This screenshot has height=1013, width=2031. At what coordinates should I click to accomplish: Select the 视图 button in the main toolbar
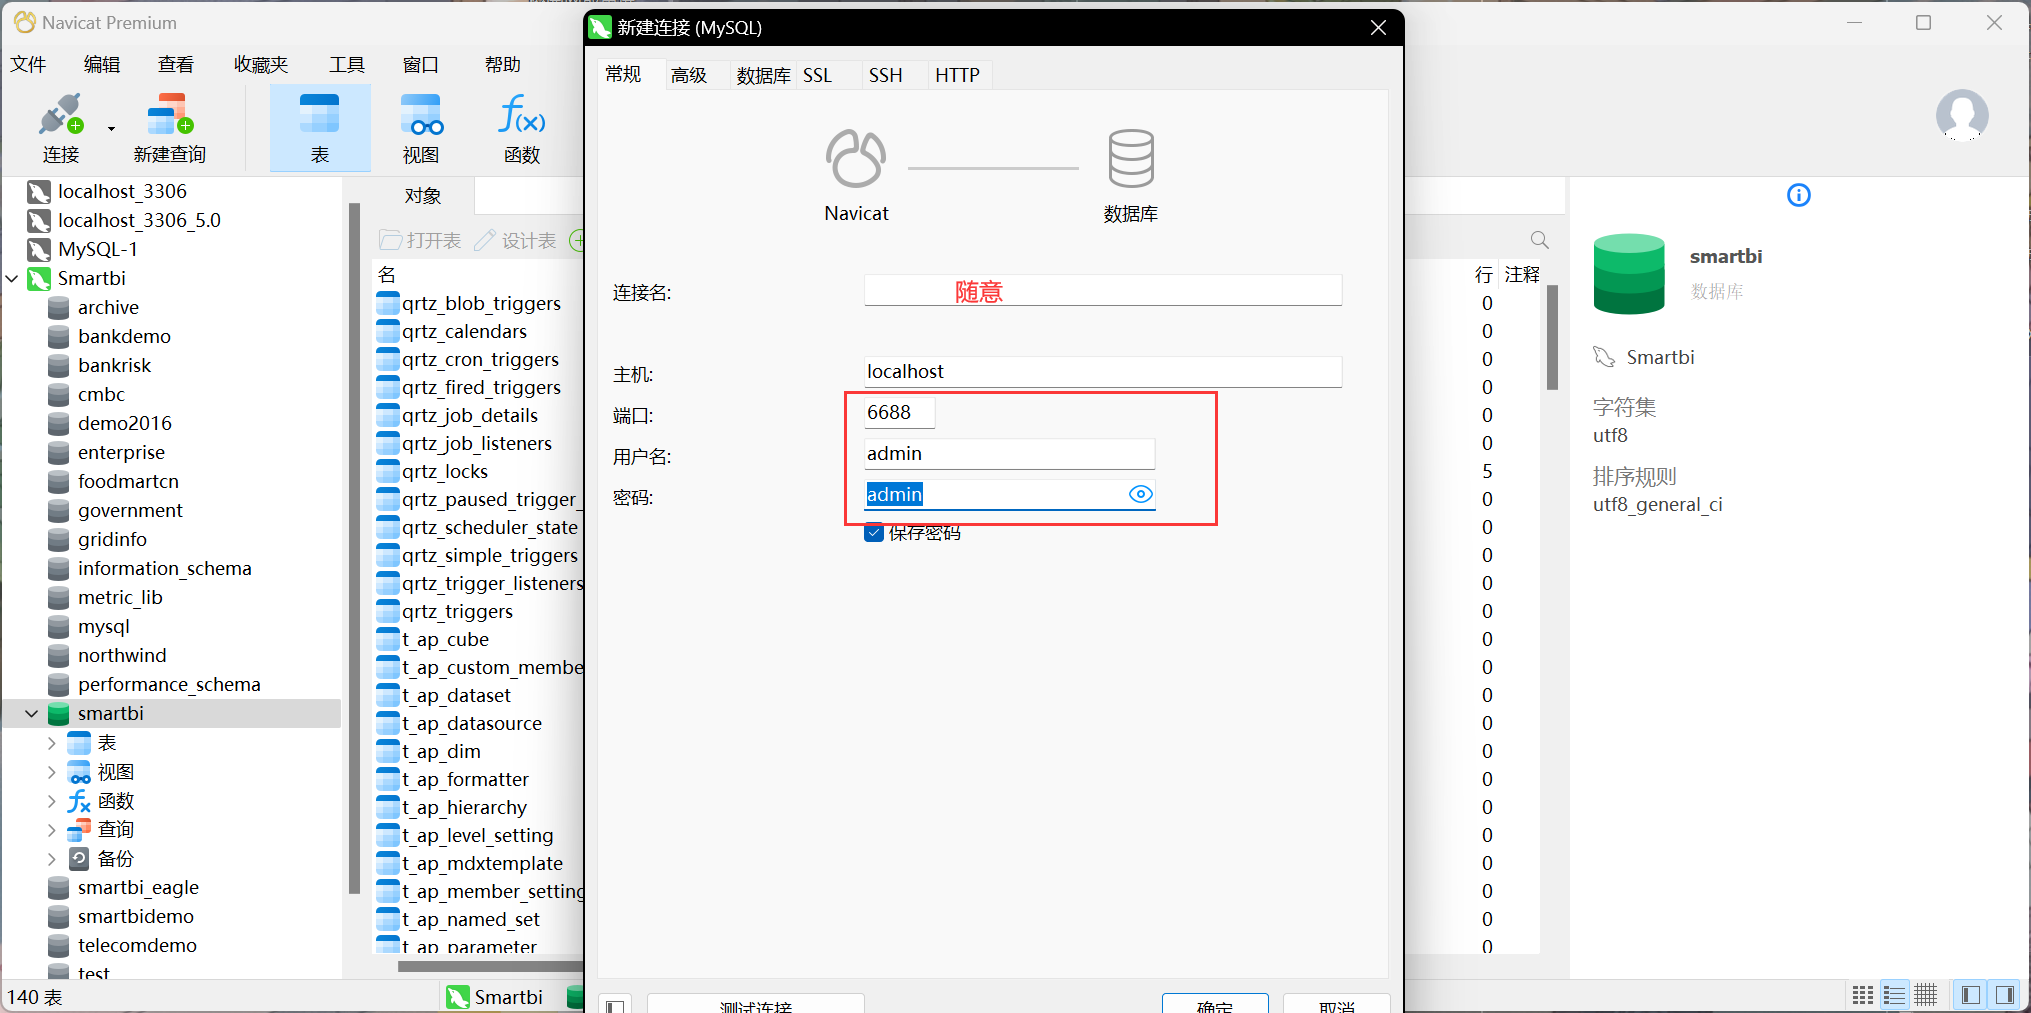(x=421, y=128)
